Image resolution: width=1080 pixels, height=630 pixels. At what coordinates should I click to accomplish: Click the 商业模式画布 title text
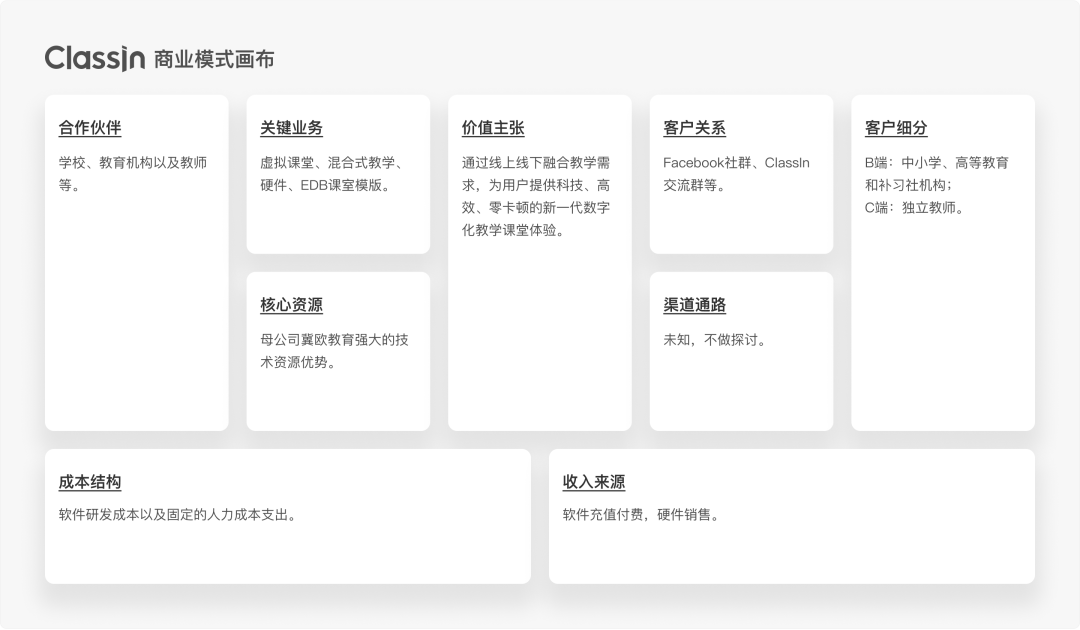[x=214, y=59]
